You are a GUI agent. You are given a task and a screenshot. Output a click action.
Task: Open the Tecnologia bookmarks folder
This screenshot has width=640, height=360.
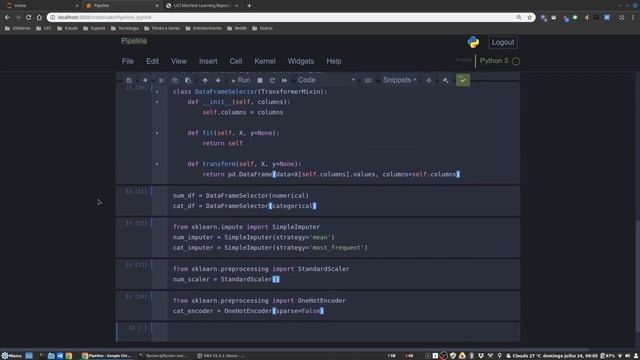point(125,29)
